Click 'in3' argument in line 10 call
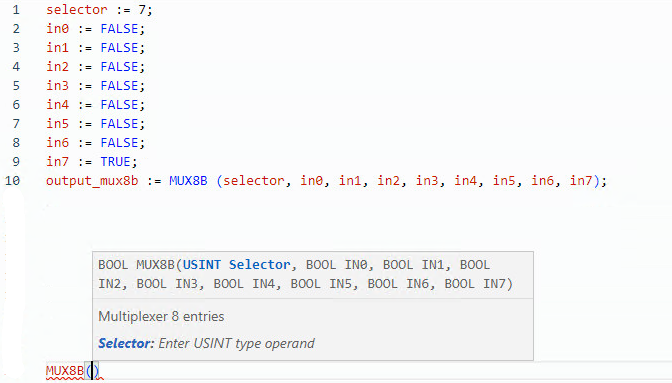 (427, 181)
